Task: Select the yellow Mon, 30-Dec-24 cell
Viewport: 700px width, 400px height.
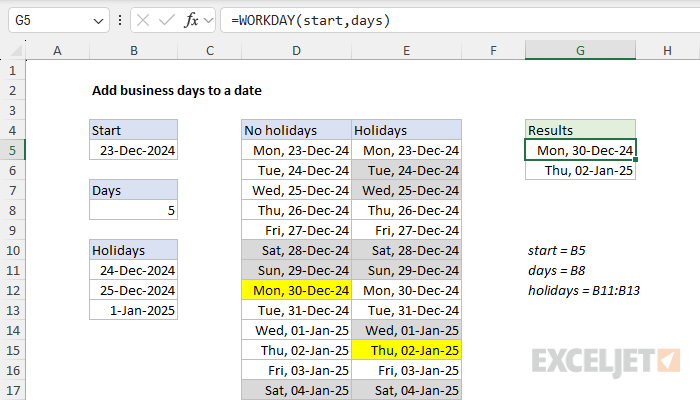Action: point(296,291)
